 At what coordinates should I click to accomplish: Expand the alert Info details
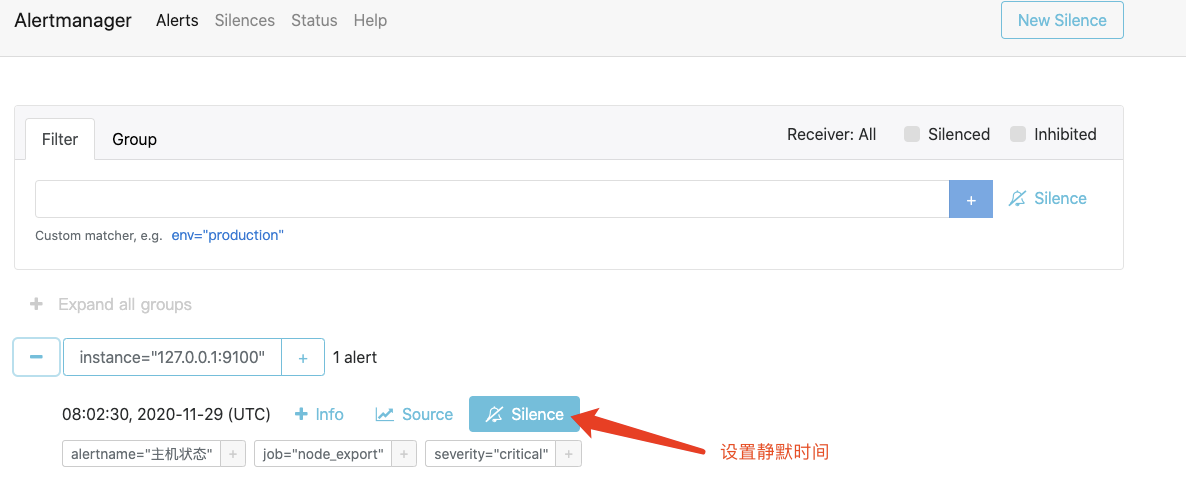(319, 414)
